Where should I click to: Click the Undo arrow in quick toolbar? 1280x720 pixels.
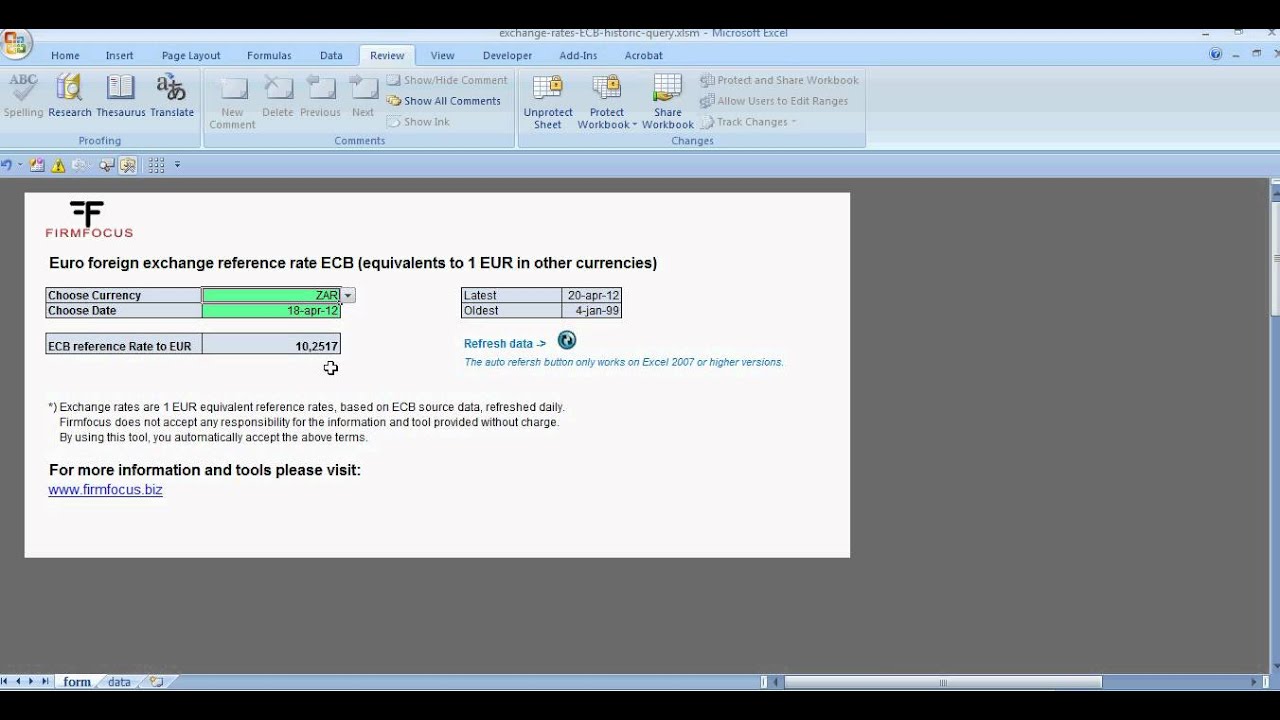pos(6,165)
